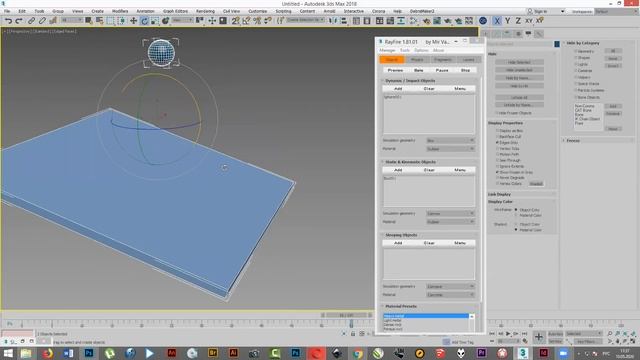640x360 pixels.
Task: Click Play Animation in the playback controls
Action: click(508, 334)
